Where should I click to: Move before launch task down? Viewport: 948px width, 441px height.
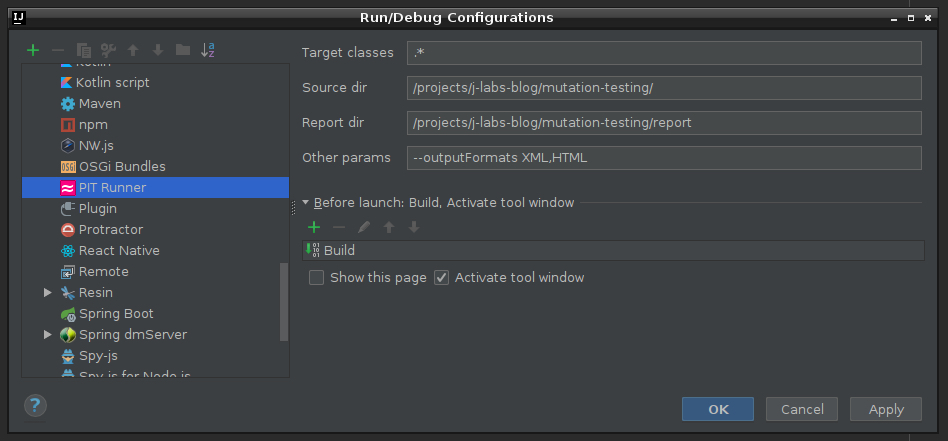point(414,227)
